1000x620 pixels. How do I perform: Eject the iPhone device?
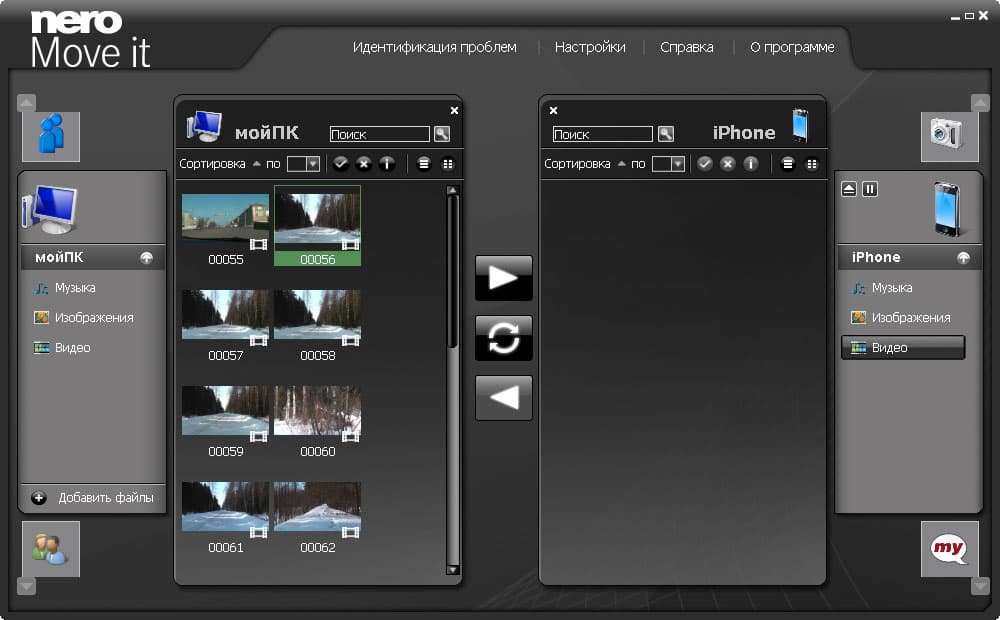849,189
